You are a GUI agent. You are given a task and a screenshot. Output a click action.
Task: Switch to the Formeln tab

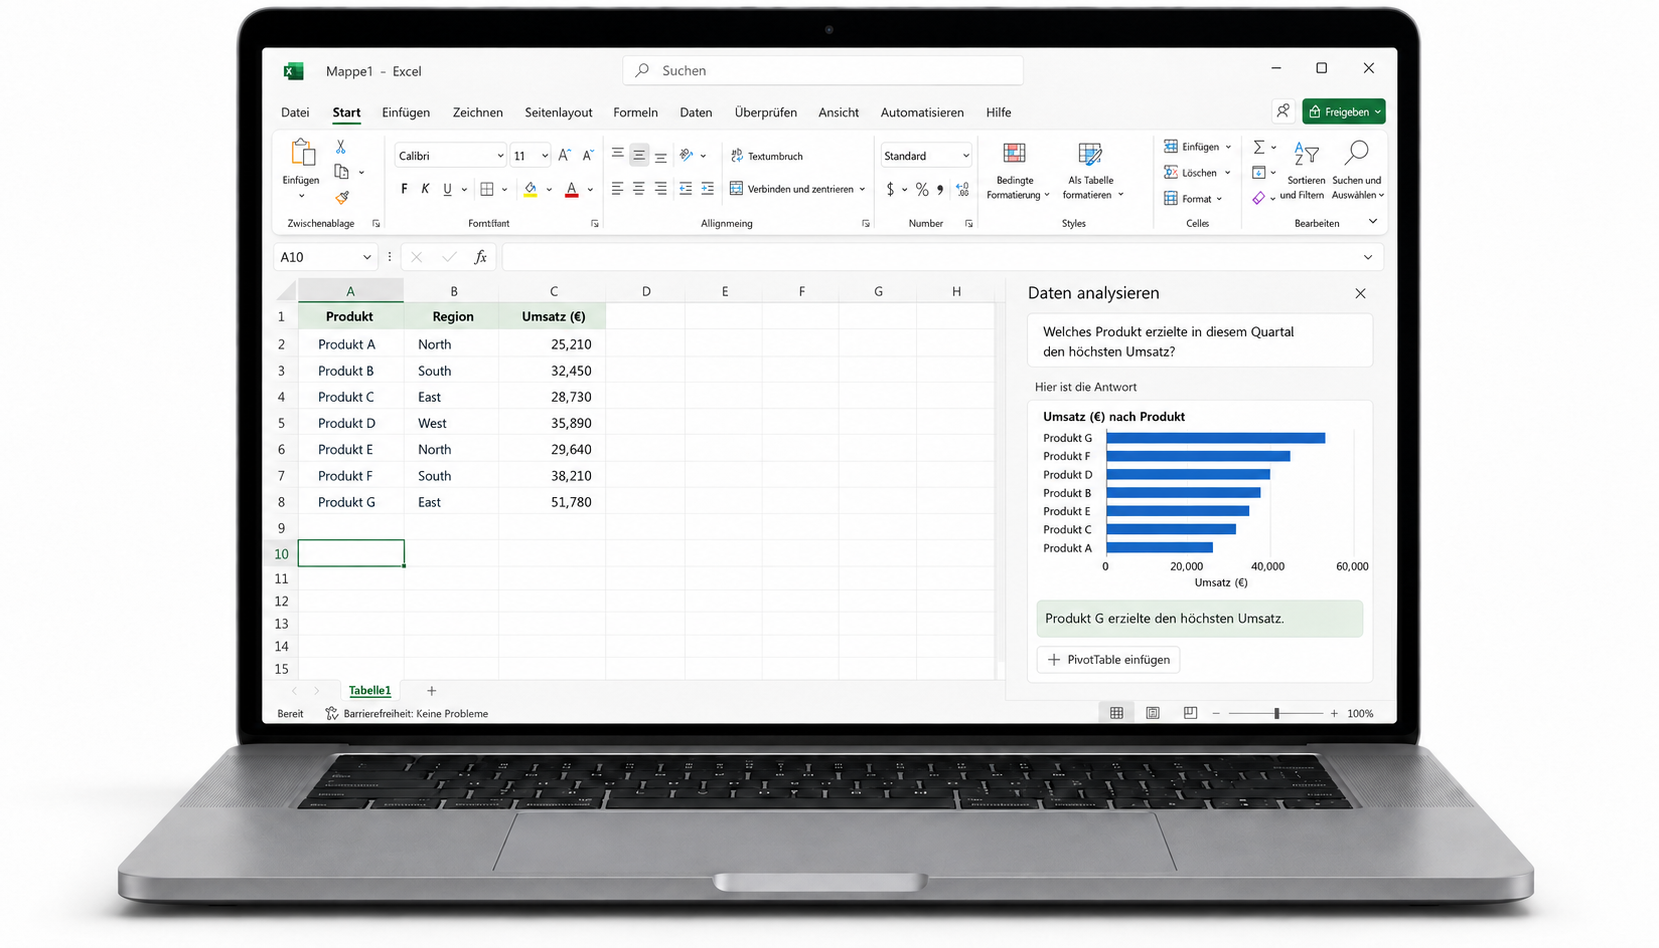click(x=635, y=112)
